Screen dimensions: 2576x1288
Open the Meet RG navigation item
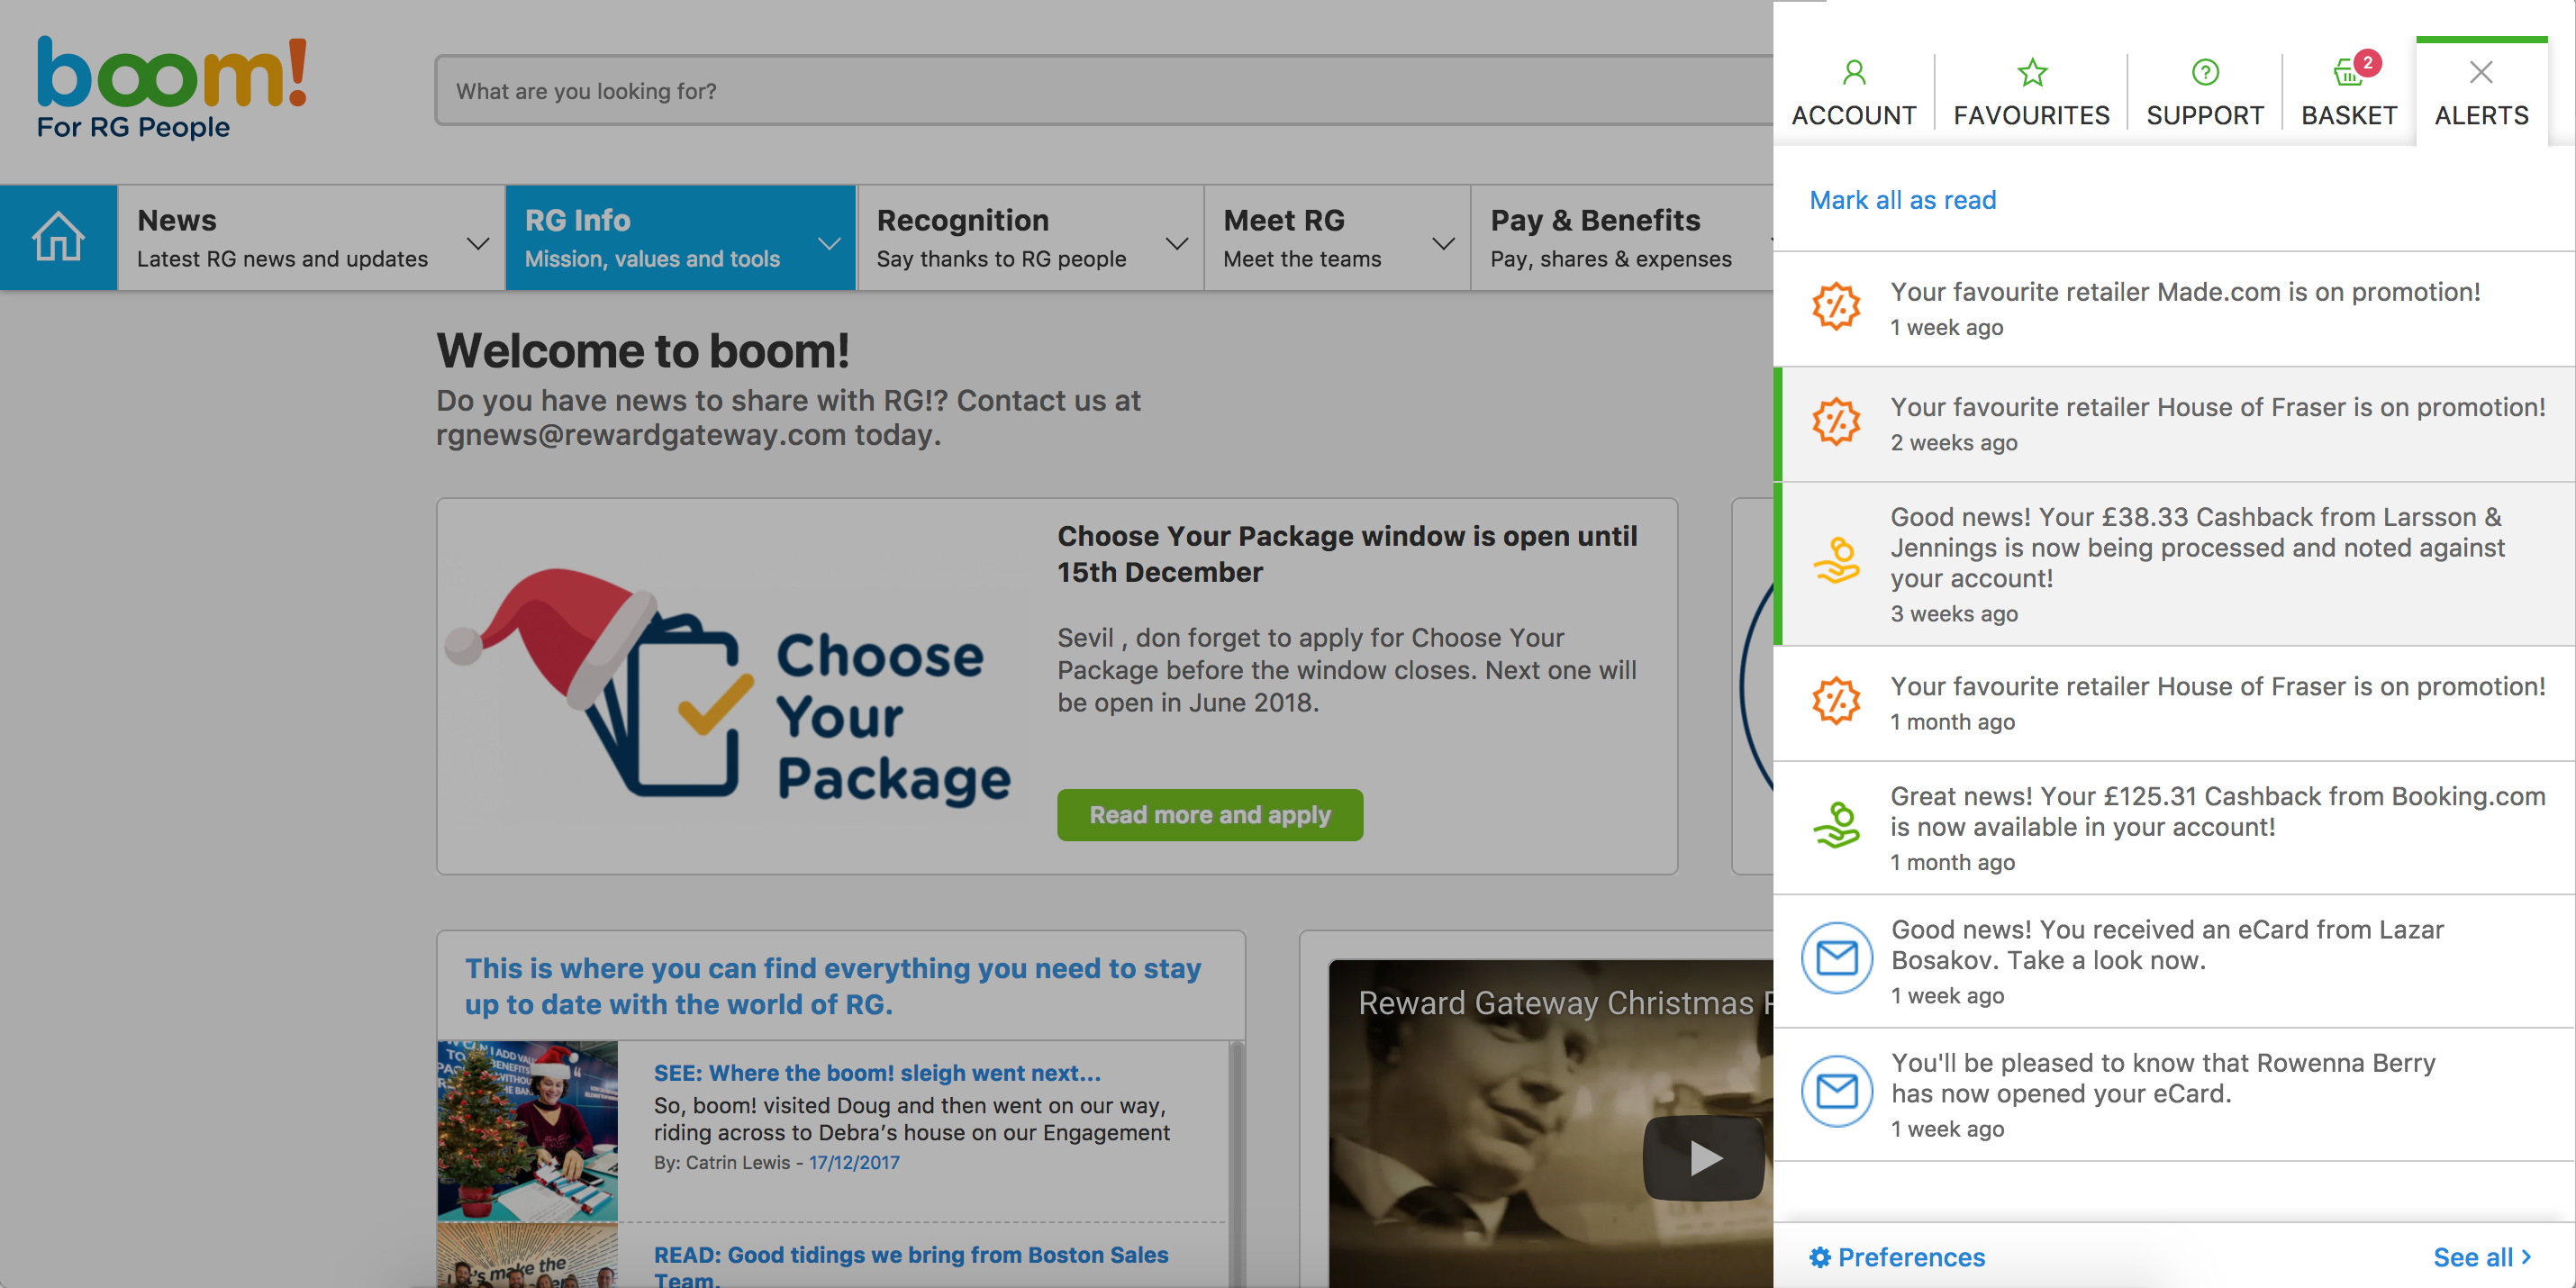click(x=1337, y=238)
